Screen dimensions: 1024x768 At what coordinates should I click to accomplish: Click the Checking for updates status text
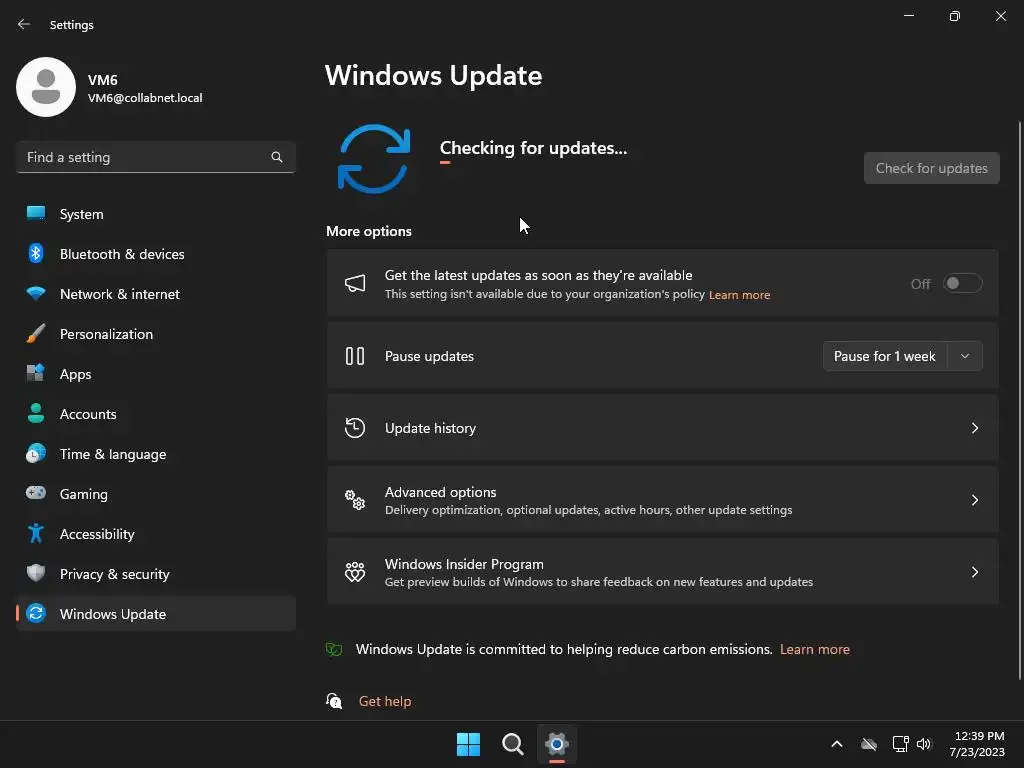pyautogui.click(x=533, y=148)
